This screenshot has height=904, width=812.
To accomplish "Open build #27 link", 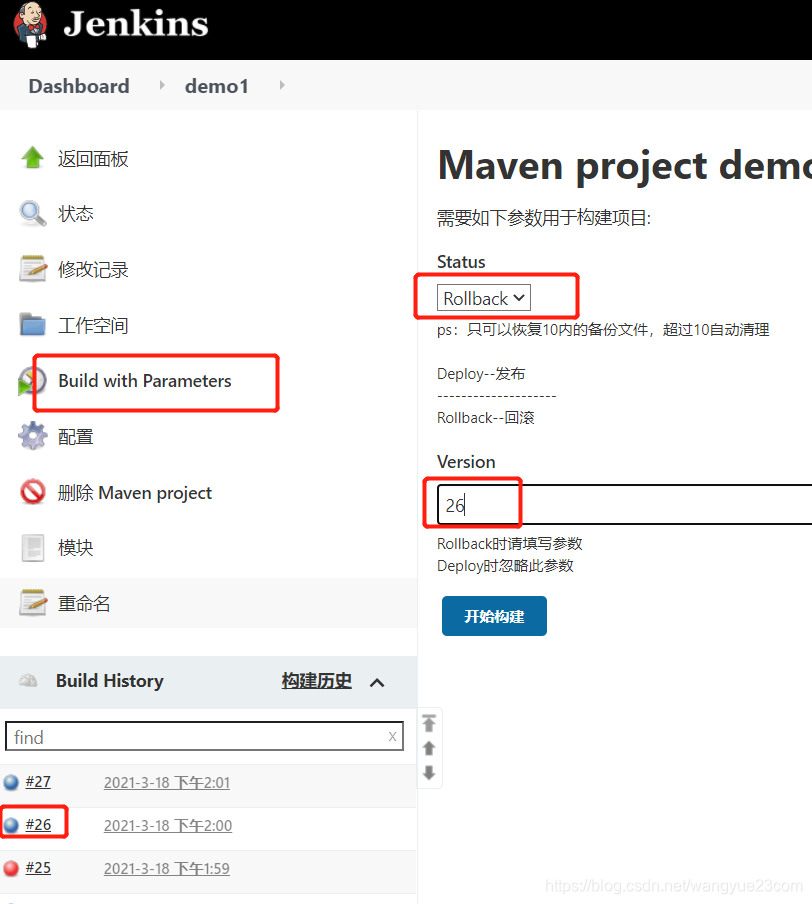I will (x=38, y=782).
